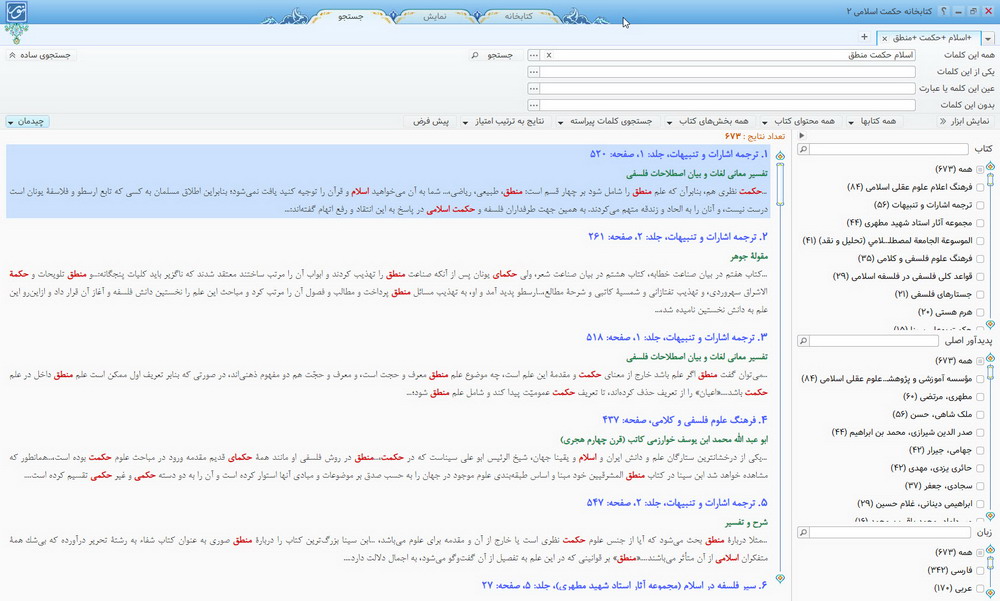Click author list scrollbar thumb
Image resolution: width=1000 pixels, height=601 pixels.
tap(990, 373)
